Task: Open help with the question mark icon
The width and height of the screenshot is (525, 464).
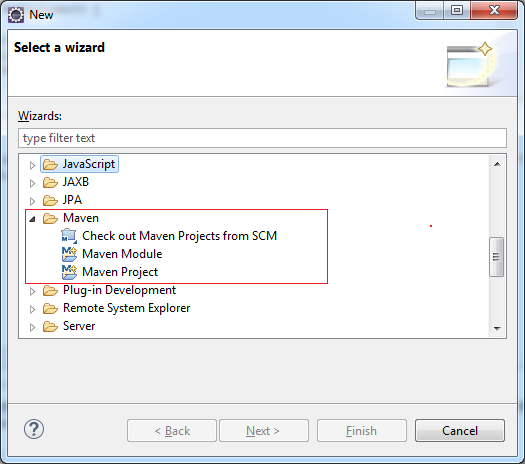Action: point(34,429)
